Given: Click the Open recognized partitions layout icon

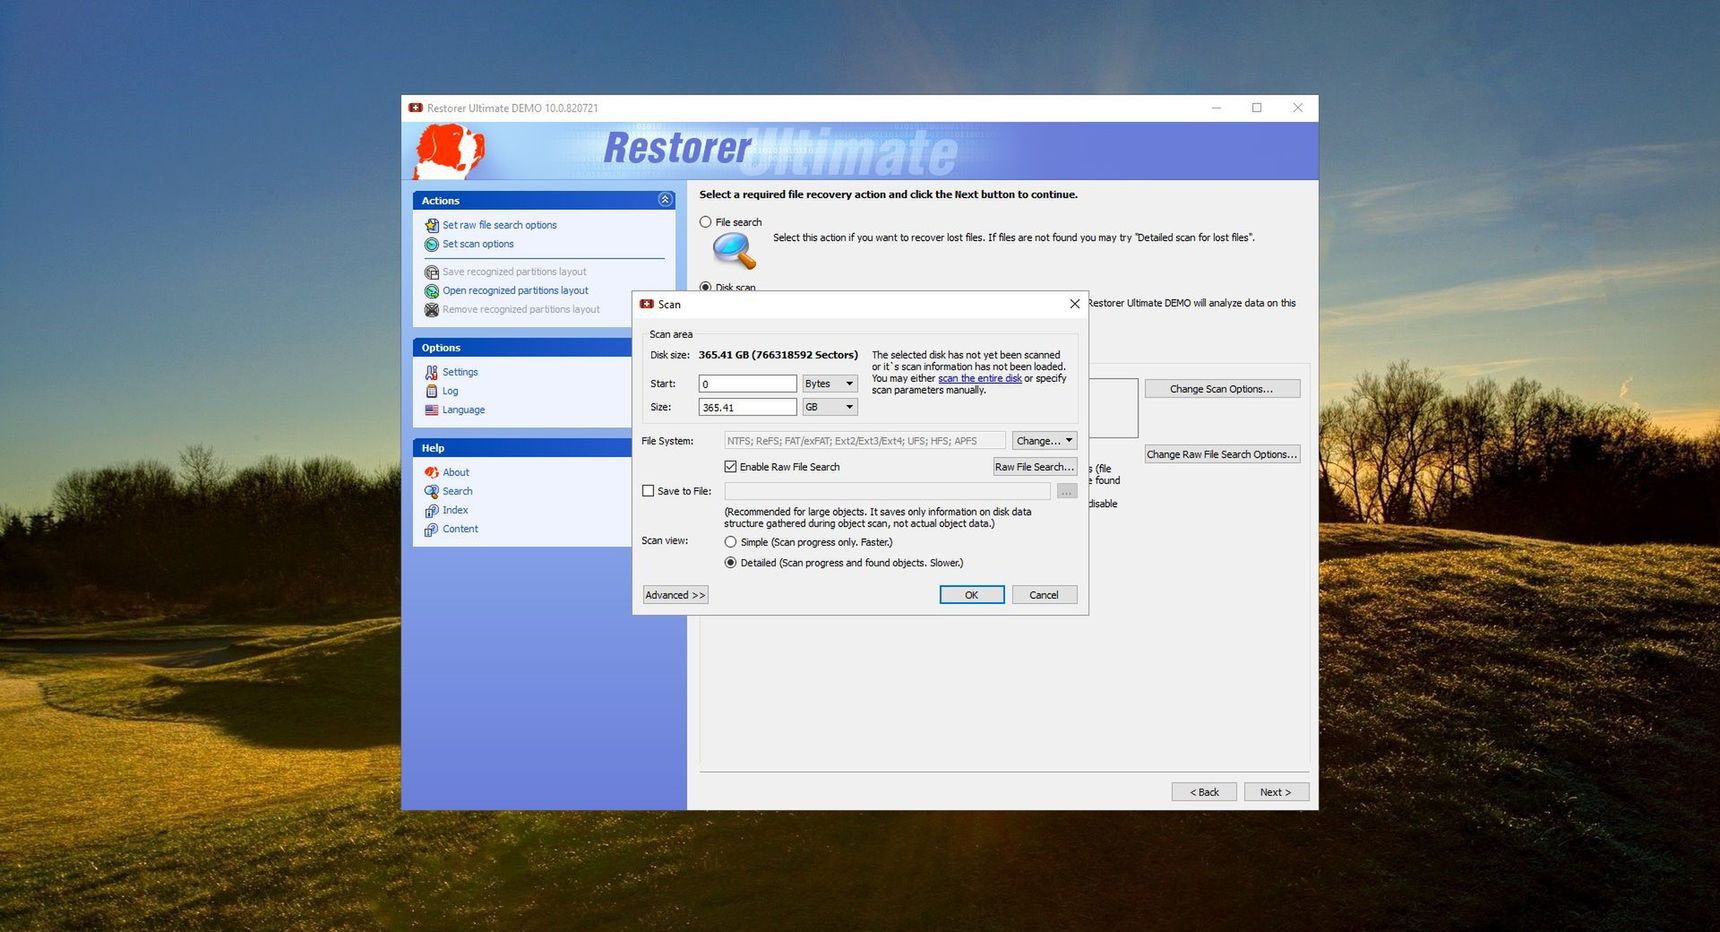Looking at the screenshot, I should [x=431, y=291].
